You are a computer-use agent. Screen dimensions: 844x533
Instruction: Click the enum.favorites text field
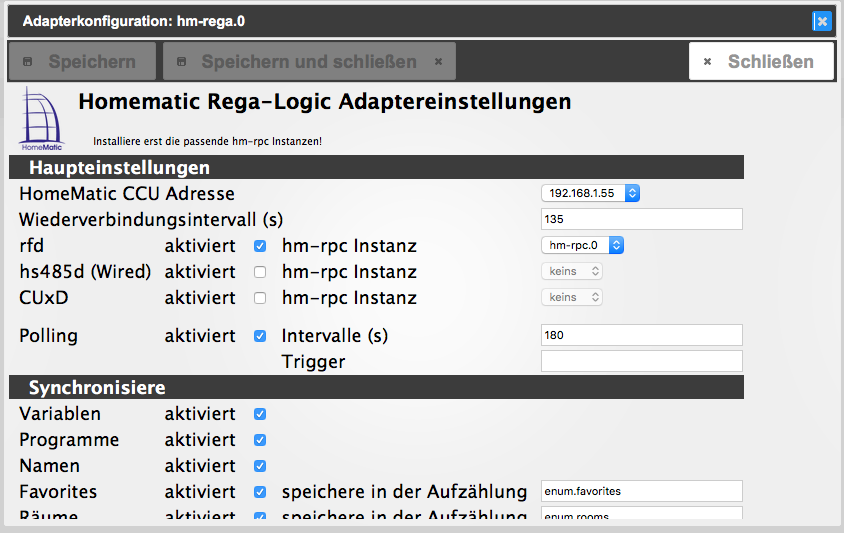tap(641, 491)
